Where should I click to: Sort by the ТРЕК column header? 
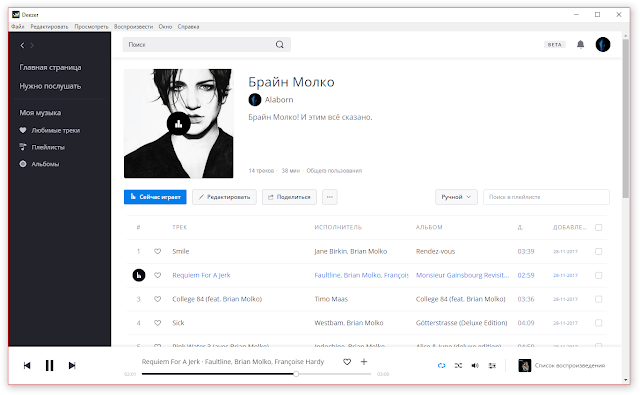pos(180,227)
